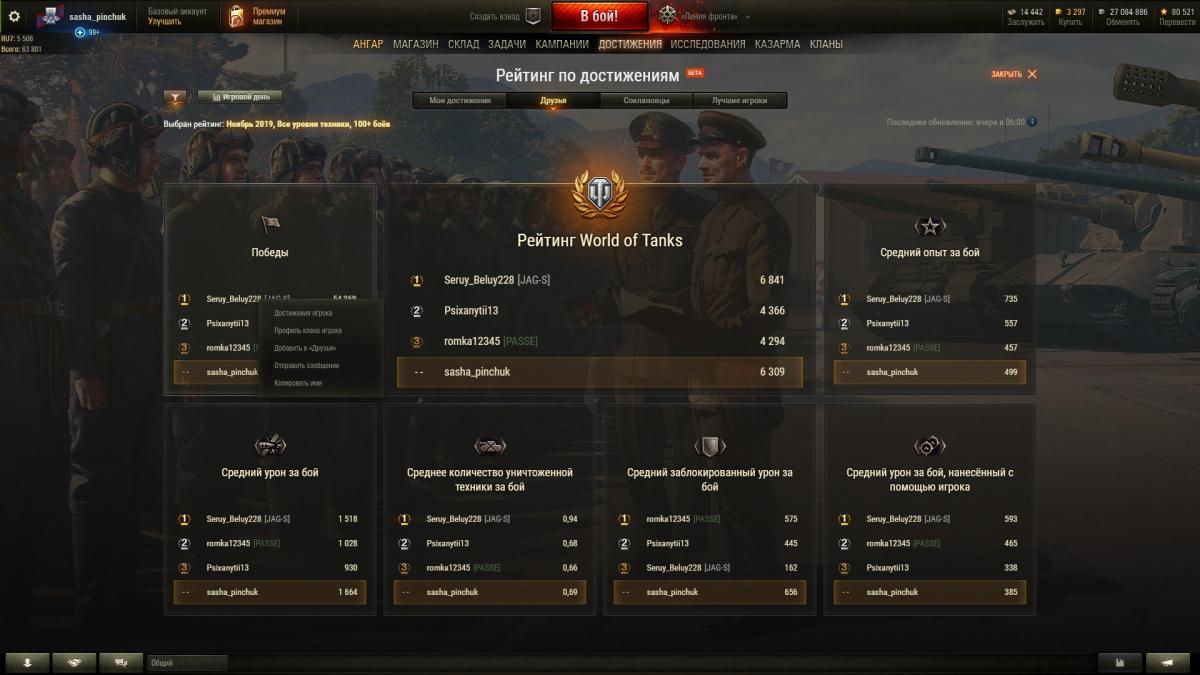The image size is (1200, 675).
Task: Click the platoon icon beside Создать взвод
Action: (533, 16)
